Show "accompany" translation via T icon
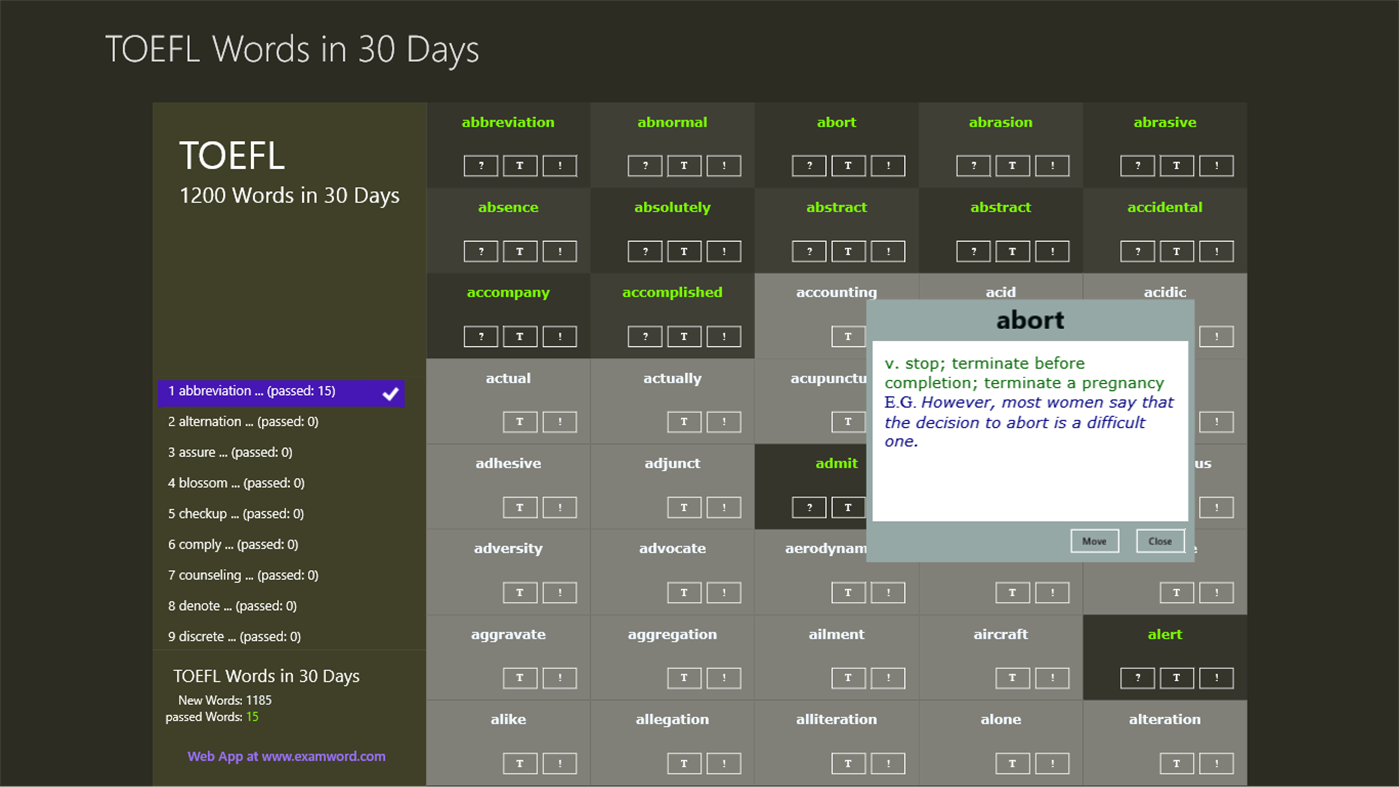The height and width of the screenshot is (787, 1399). 520,336
